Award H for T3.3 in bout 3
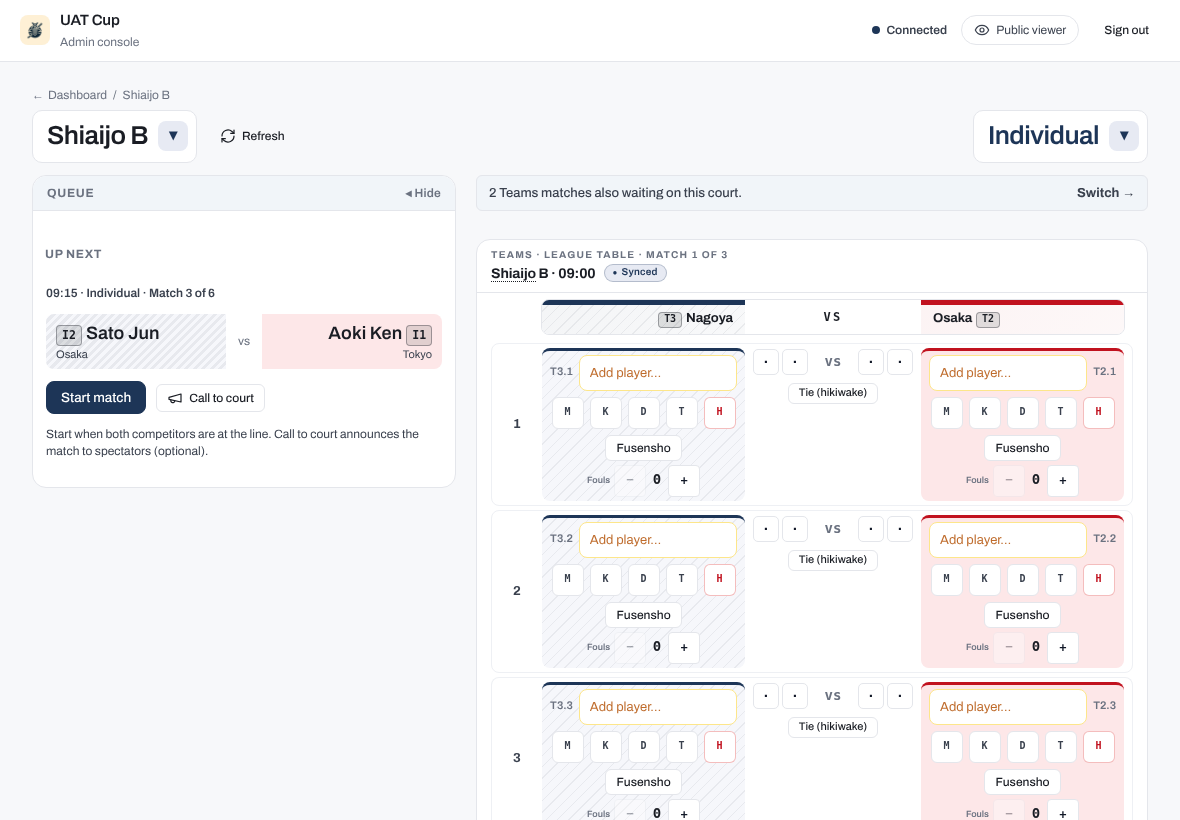The height and width of the screenshot is (820, 1180). pos(719,746)
